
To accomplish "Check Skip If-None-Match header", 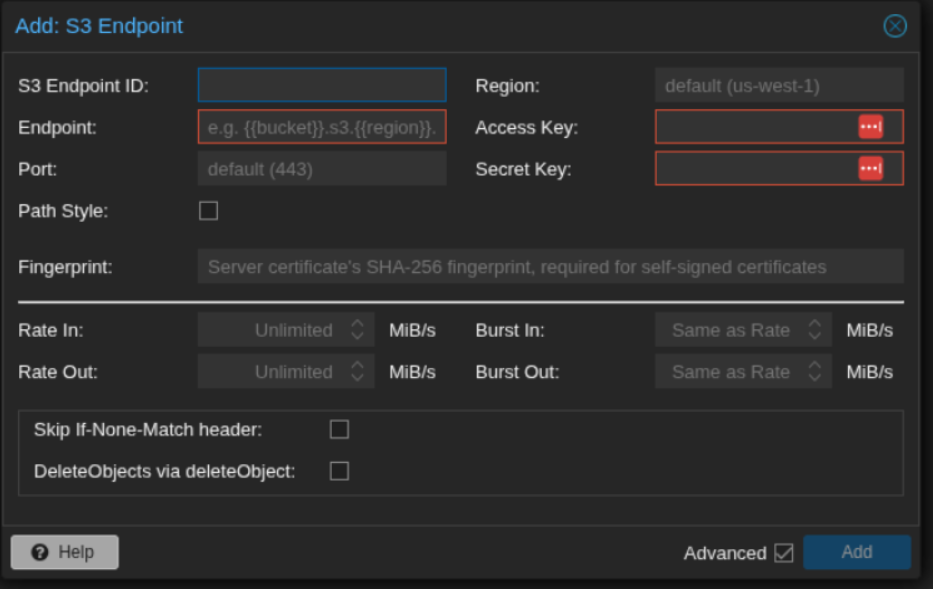I will (x=339, y=429).
